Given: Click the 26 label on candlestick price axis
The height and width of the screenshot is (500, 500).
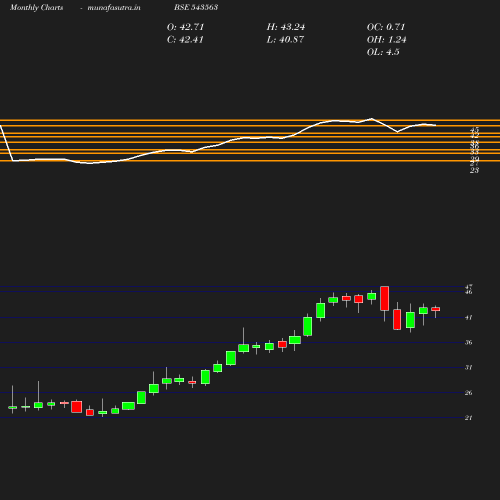Looking at the screenshot, I should coord(469,393).
